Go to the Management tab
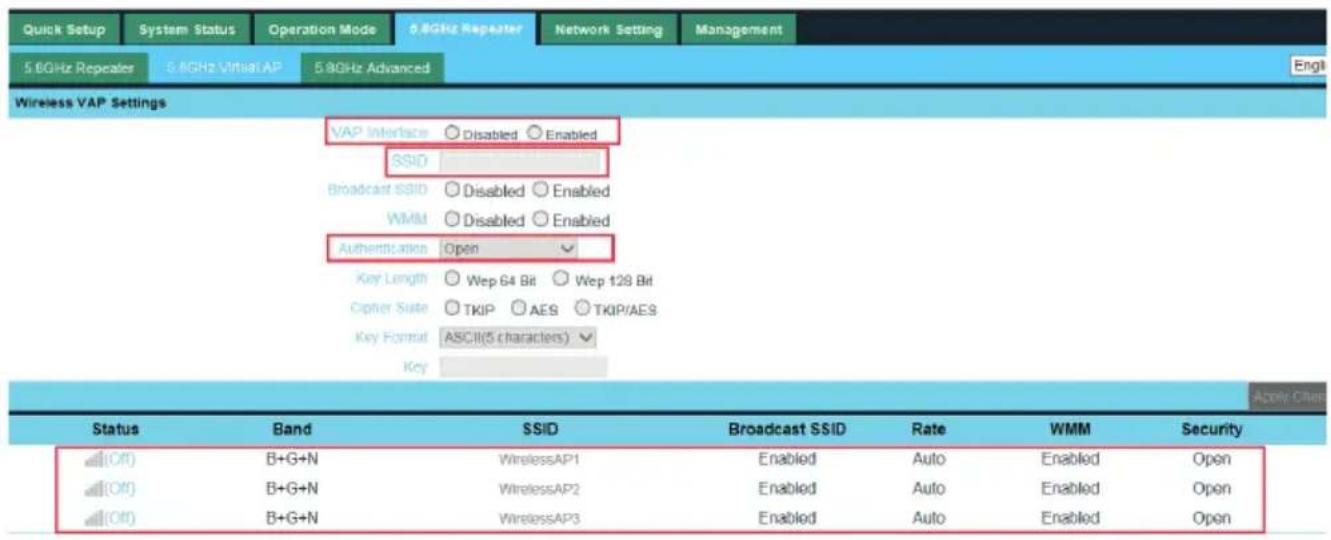1331x540 pixels. [739, 29]
